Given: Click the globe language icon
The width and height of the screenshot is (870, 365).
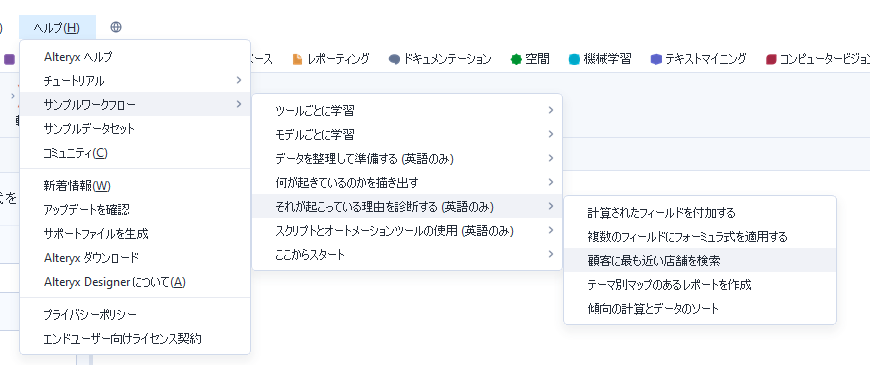Looking at the screenshot, I should coord(115,27).
